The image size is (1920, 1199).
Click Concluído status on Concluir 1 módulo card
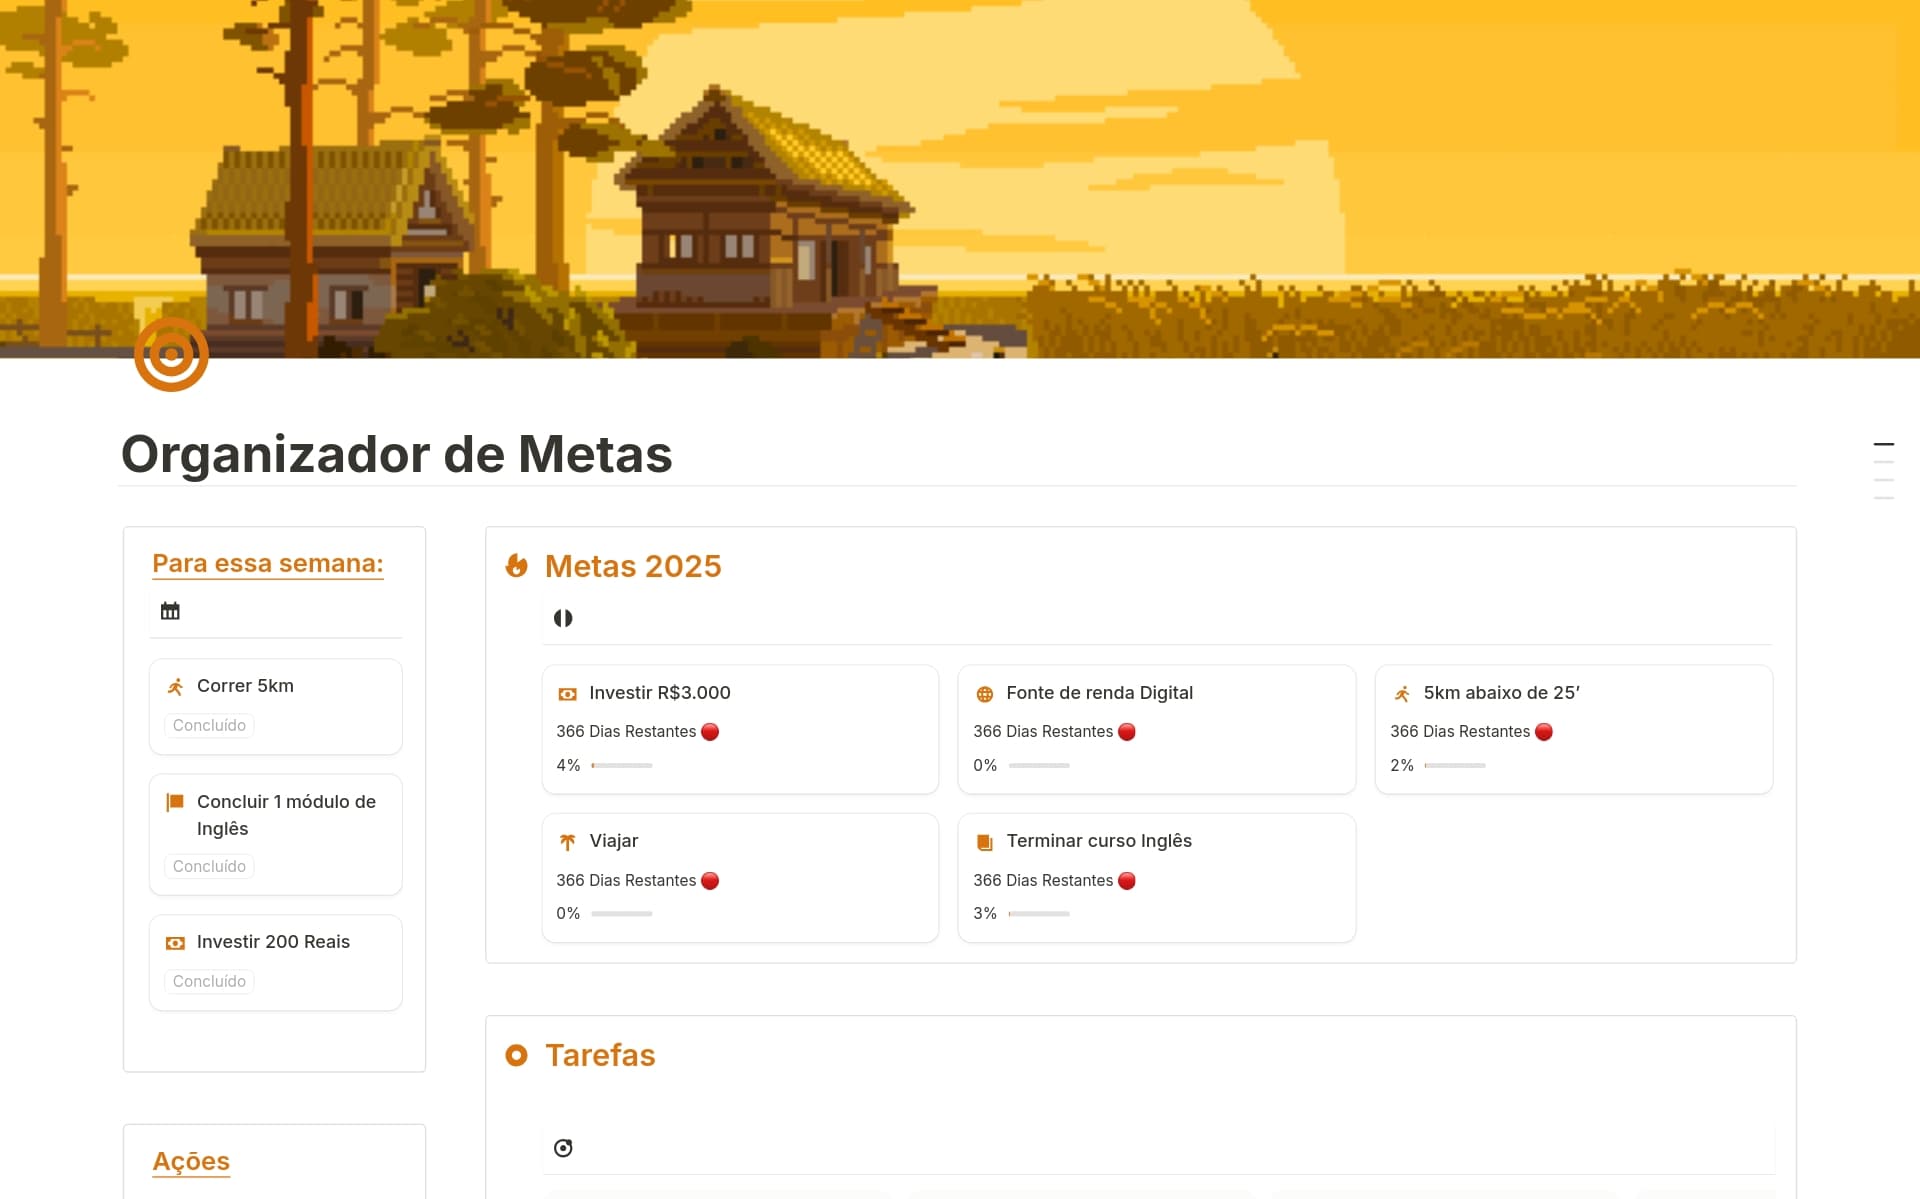[x=209, y=866]
